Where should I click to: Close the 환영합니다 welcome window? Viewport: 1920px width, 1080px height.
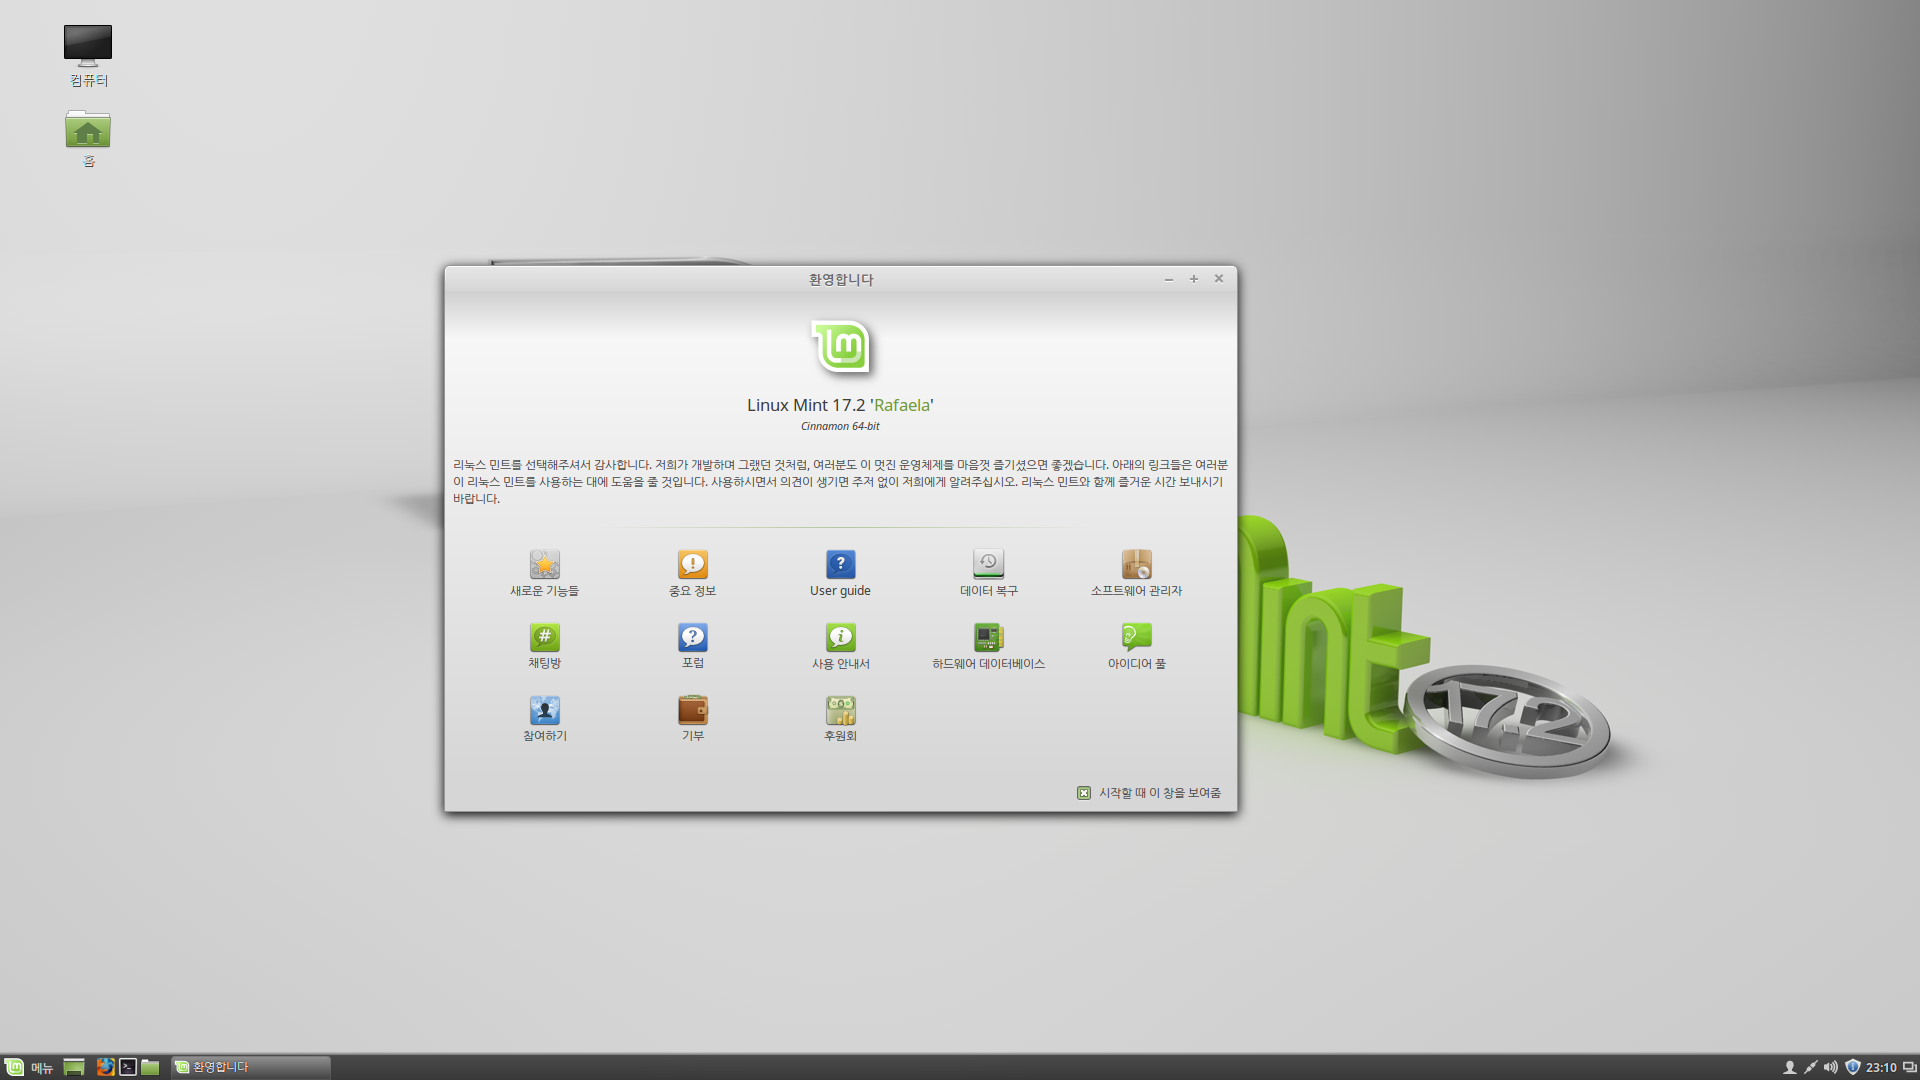point(1218,279)
